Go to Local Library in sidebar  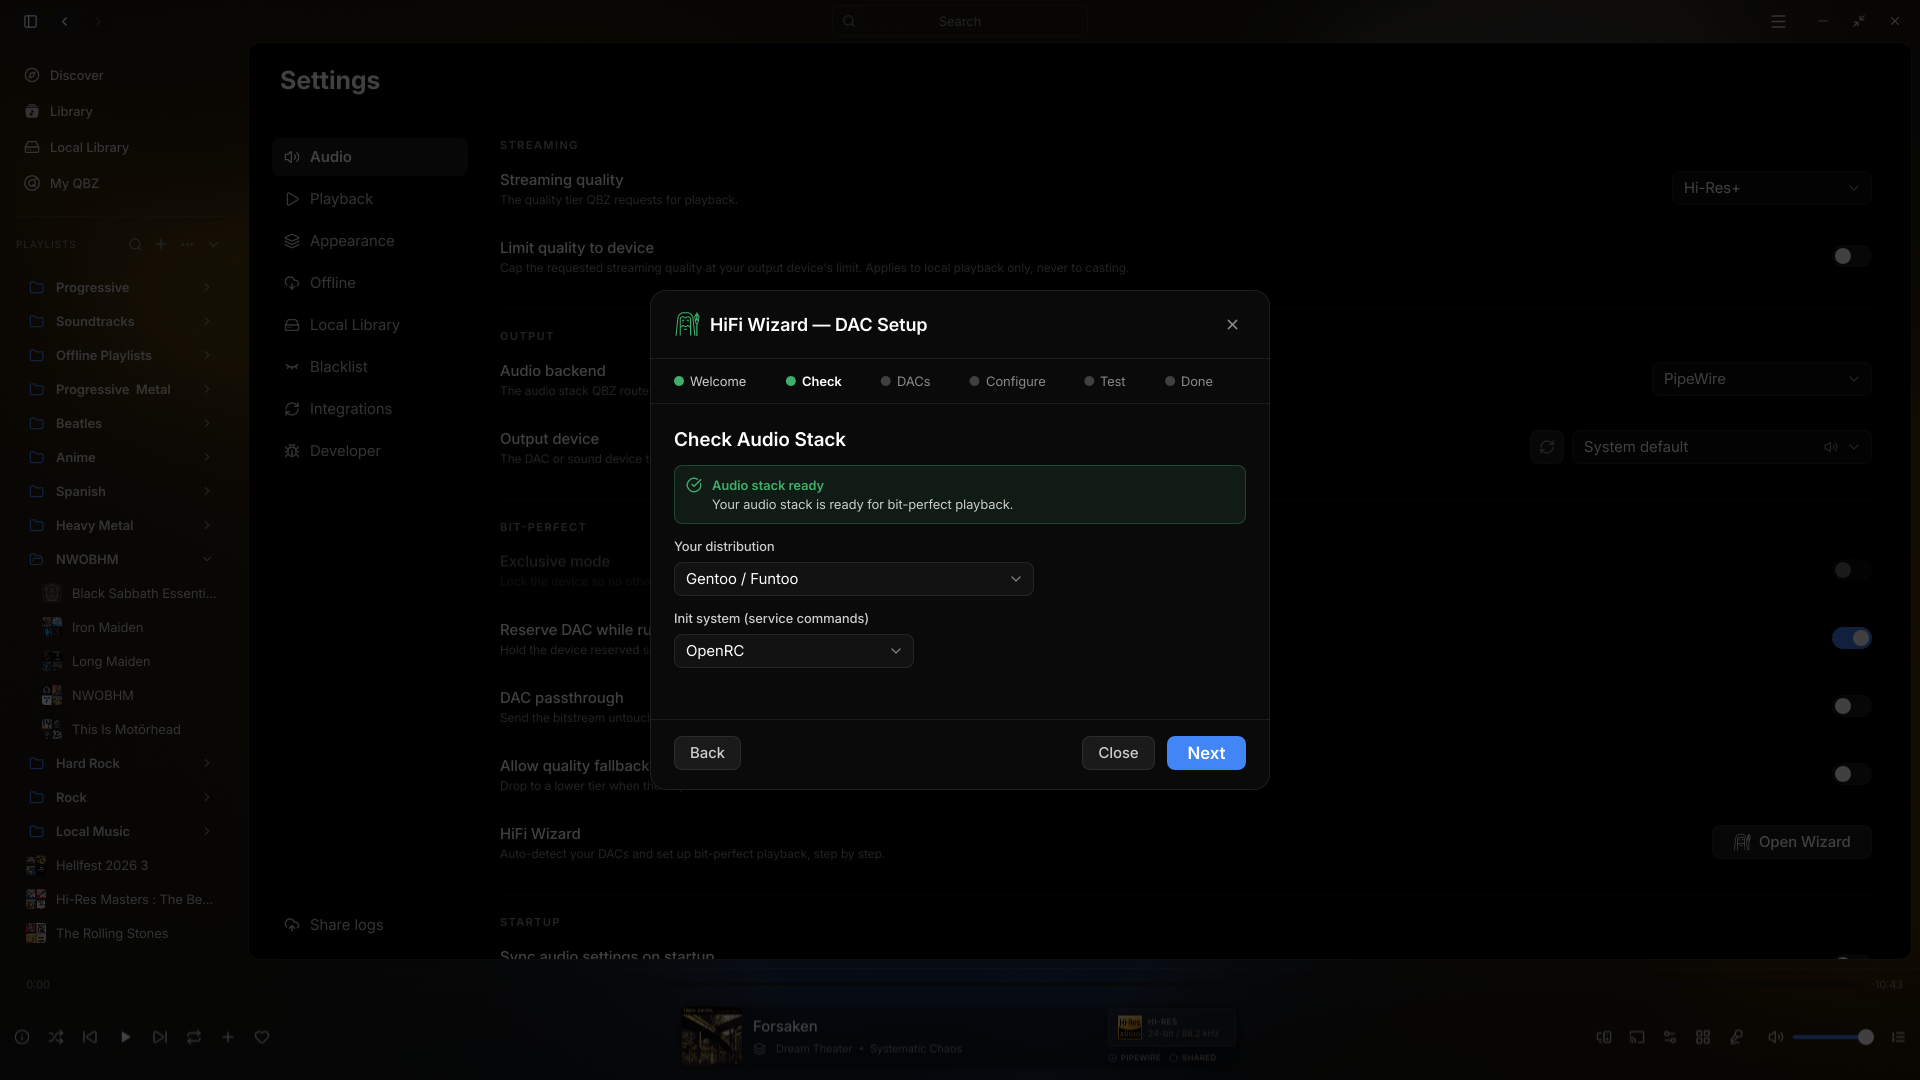pos(77,147)
